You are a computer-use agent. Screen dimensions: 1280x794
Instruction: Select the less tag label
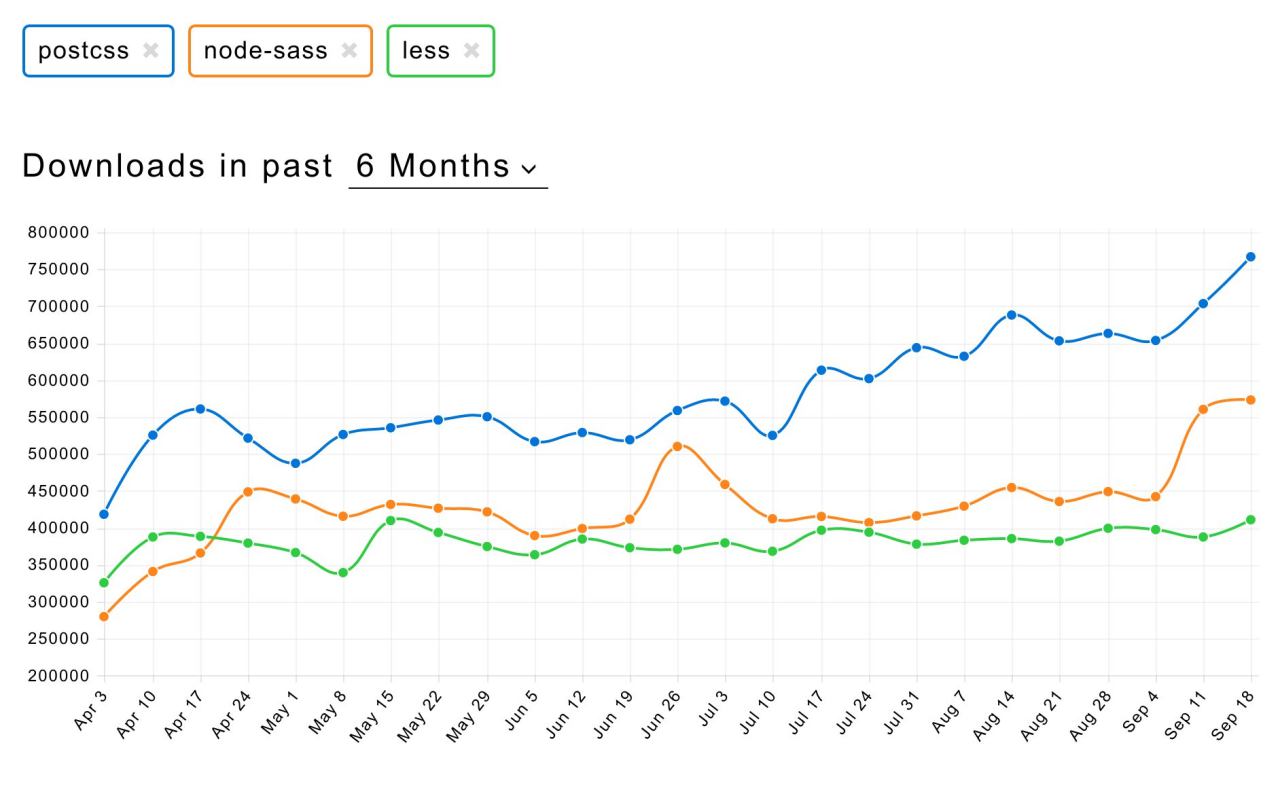click(426, 51)
